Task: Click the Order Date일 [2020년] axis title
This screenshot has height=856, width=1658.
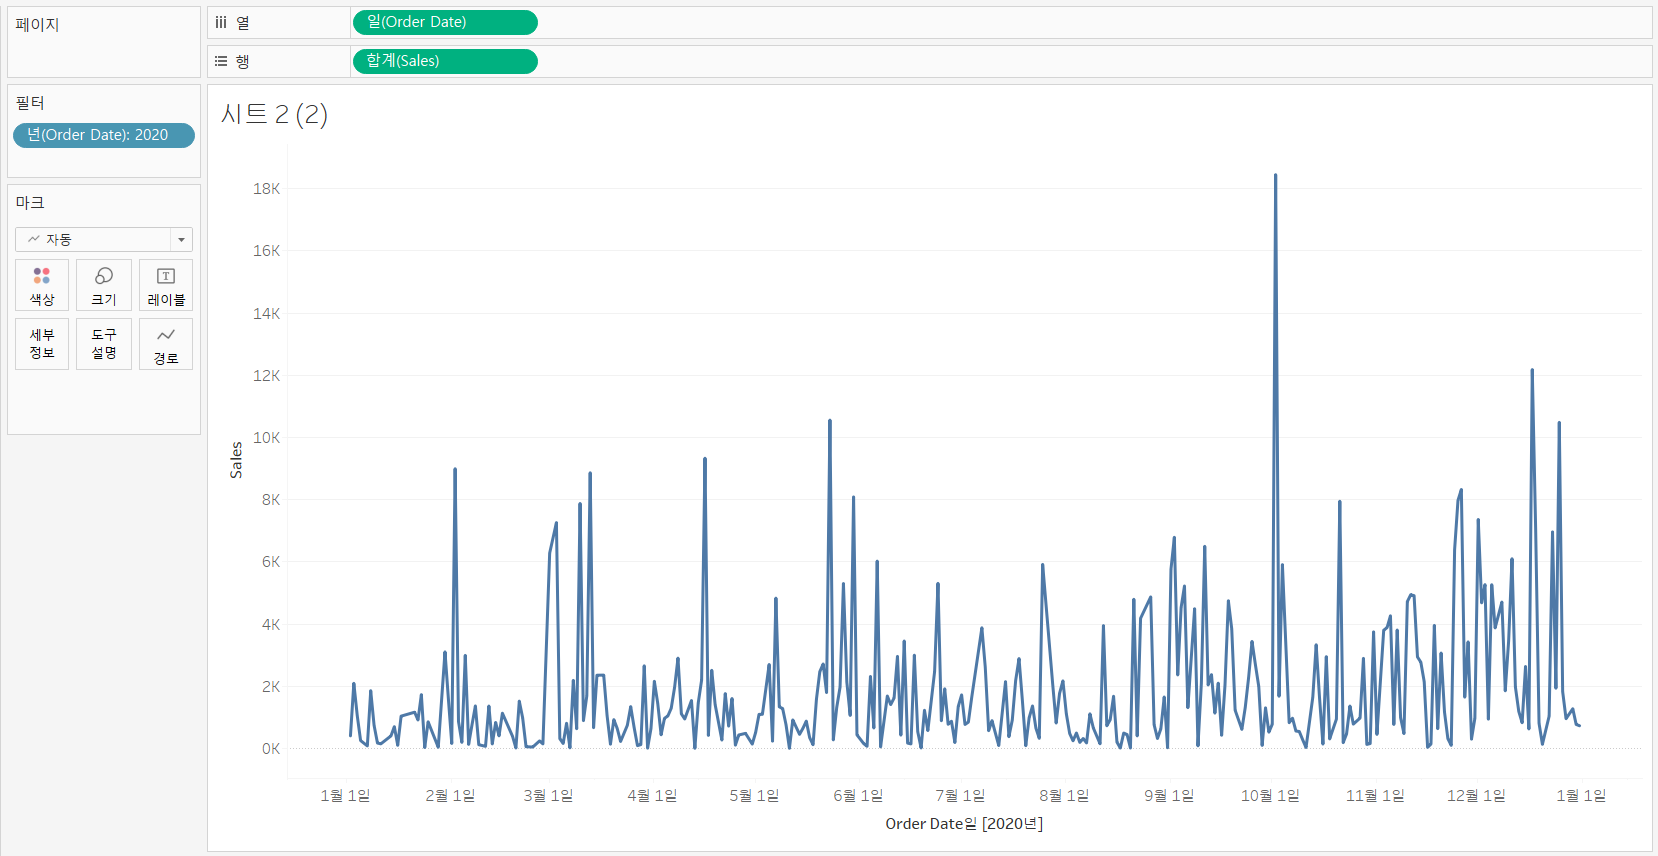Action: 964,824
